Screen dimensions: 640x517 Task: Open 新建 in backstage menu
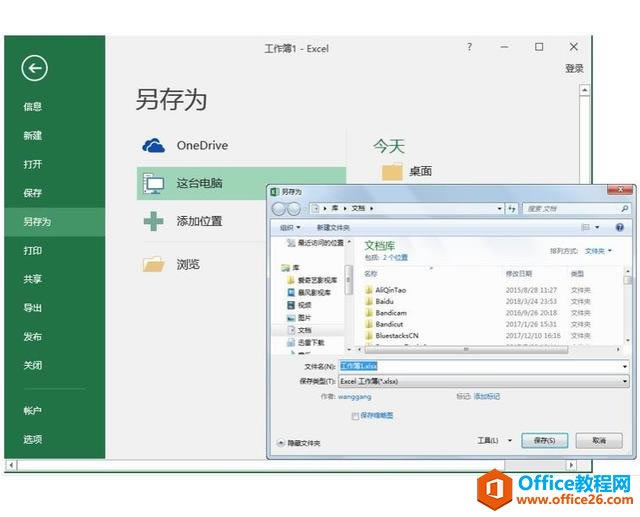pos(33,135)
